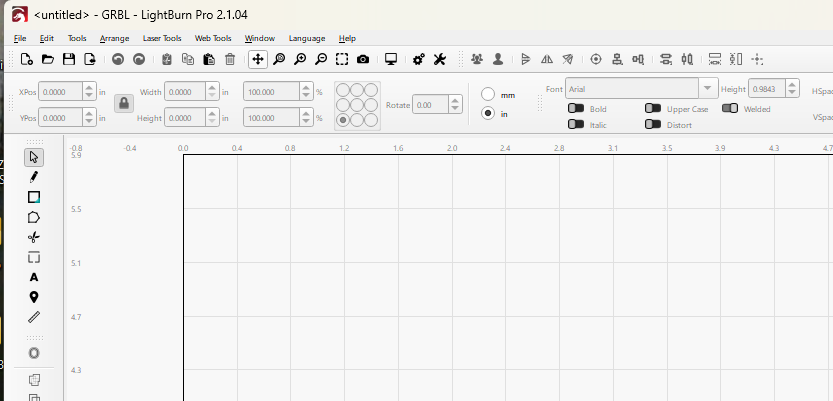833x401 pixels.
Task: Toggle the Italic switch
Action: tap(576, 124)
